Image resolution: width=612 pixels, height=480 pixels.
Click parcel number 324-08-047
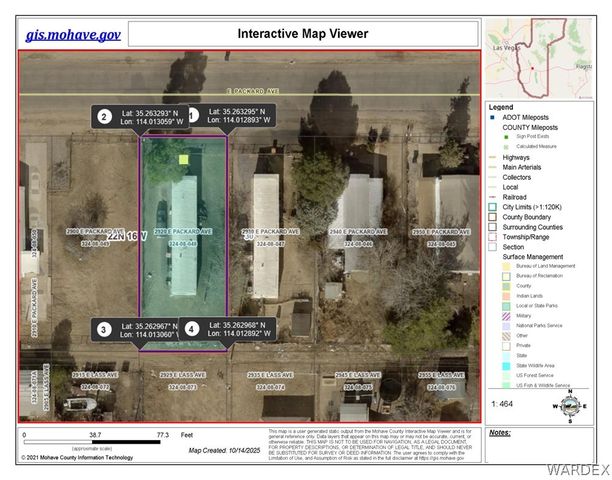270,244
